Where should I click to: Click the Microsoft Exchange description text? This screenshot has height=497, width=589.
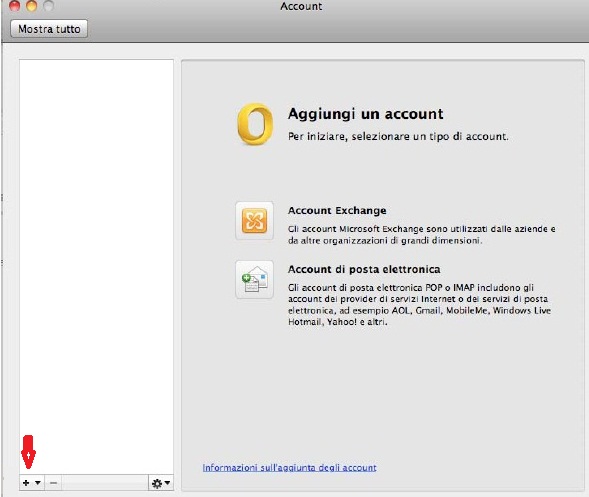click(421, 234)
